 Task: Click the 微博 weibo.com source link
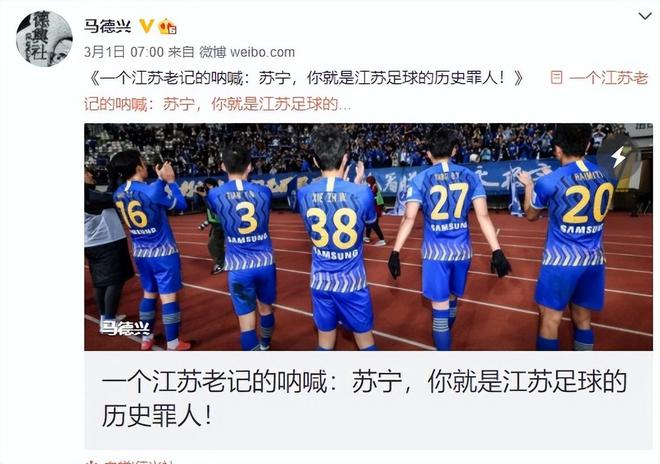click(247, 52)
